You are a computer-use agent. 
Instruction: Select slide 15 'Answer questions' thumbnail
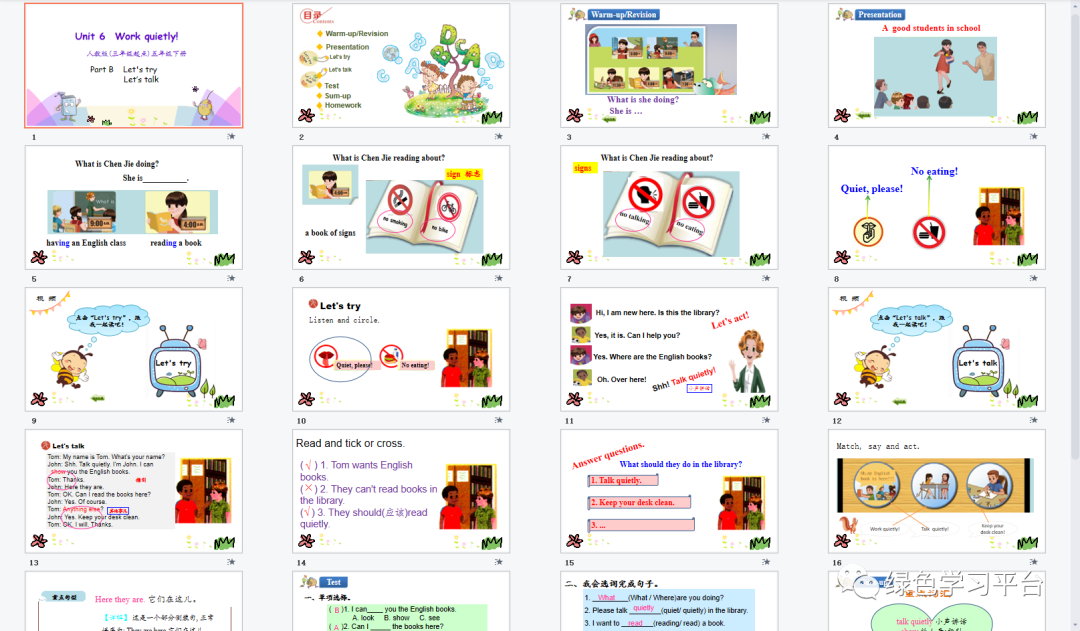(x=669, y=491)
